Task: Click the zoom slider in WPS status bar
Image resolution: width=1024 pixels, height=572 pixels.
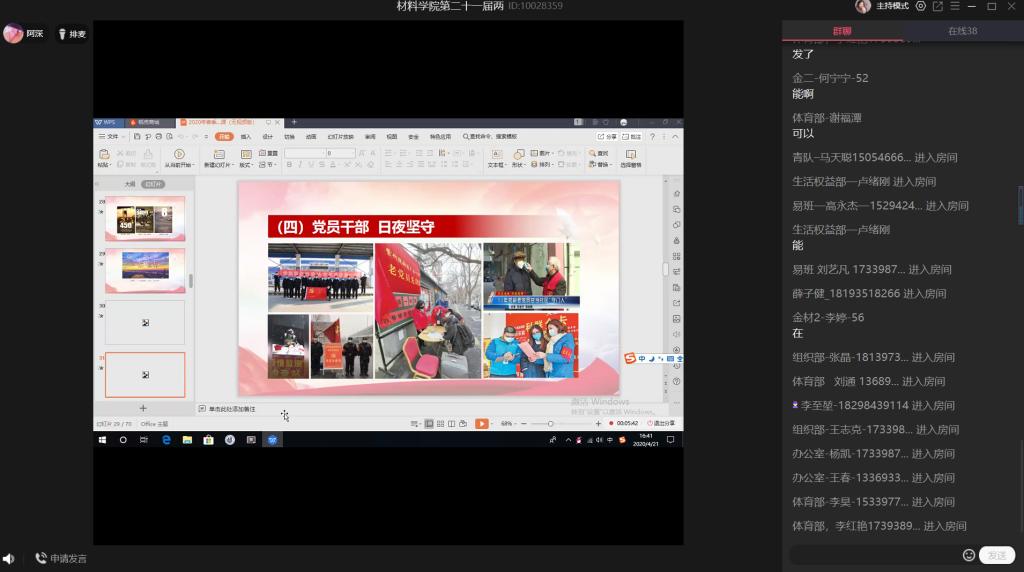Action: 550,424
